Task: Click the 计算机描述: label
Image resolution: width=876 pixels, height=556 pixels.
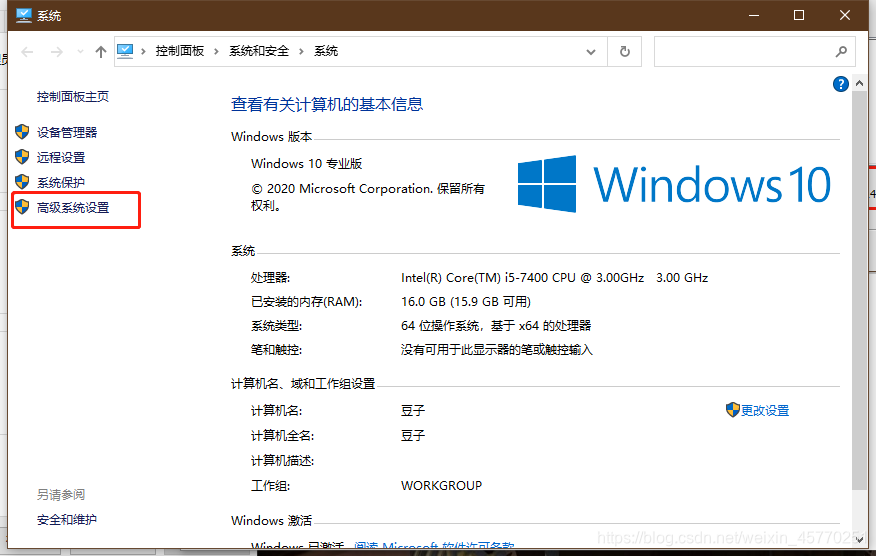Action: (283, 461)
